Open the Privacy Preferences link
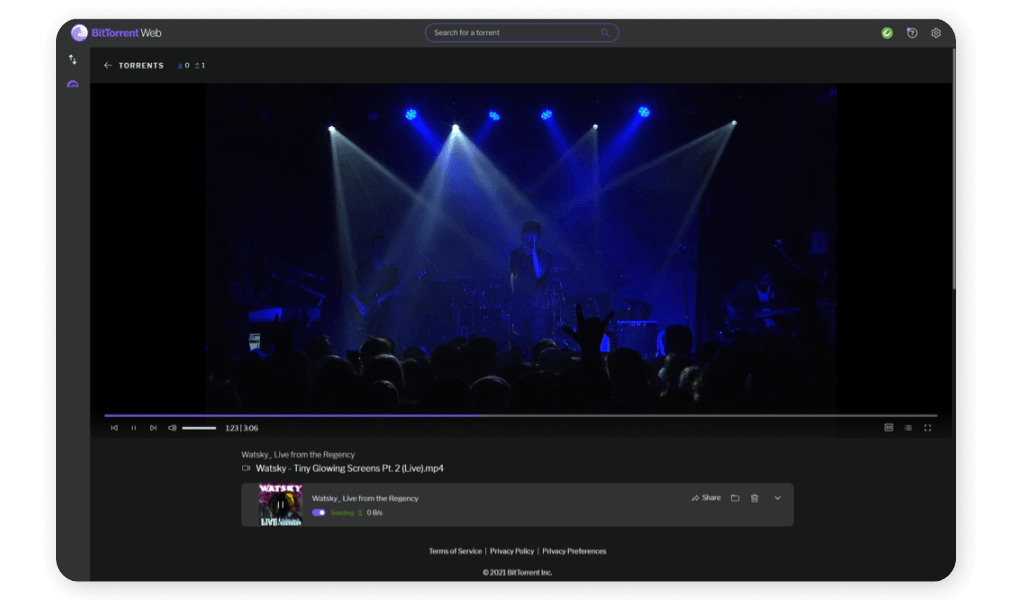Screen dimensions: 1012x600 pyautogui.click(x=574, y=551)
